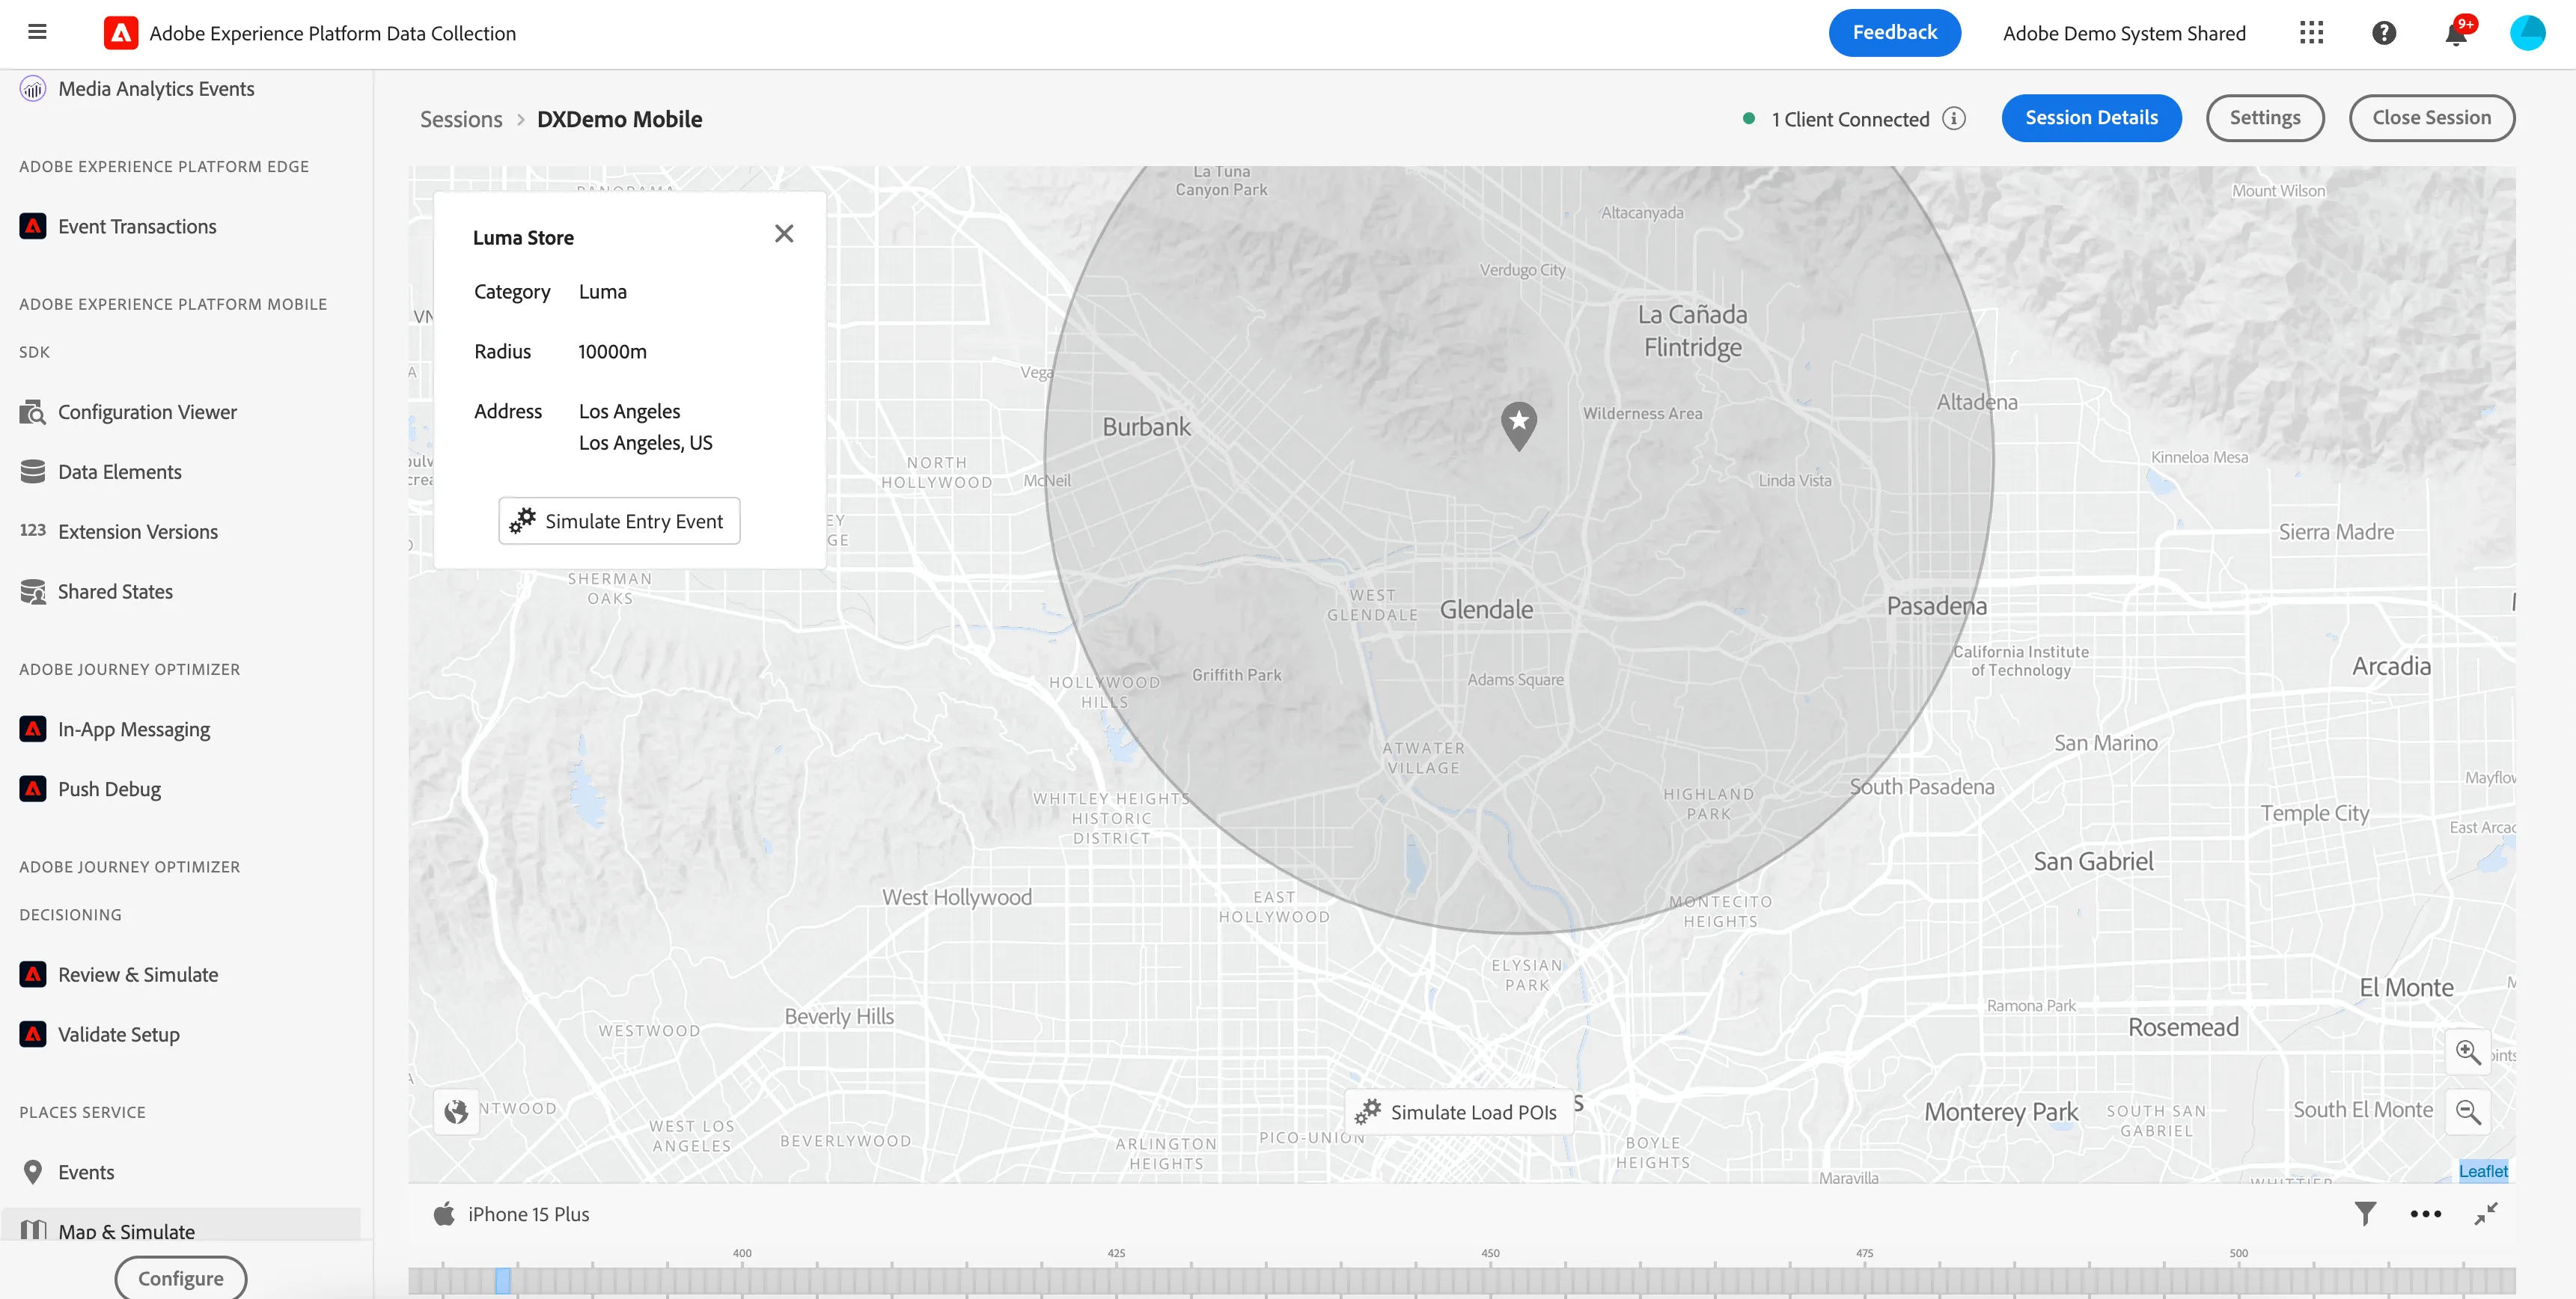The height and width of the screenshot is (1299, 2576).
Task: Open Session Details
Action: pyautogui.click(x=2091, y=118)
